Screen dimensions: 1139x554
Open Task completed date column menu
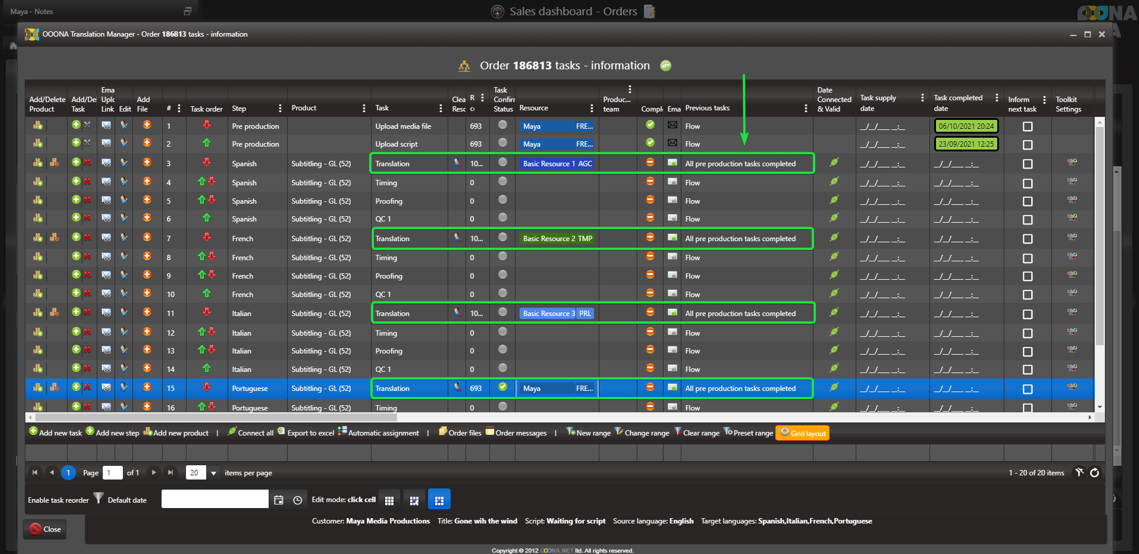(x=996, y=98)
